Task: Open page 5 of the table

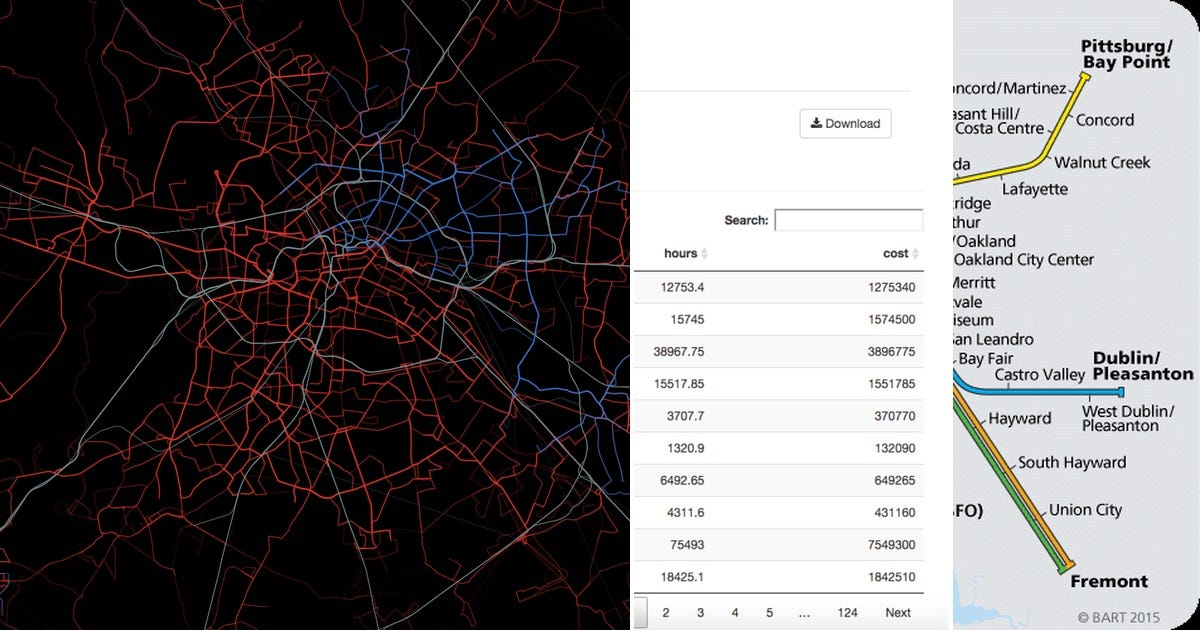Action: 769,612
